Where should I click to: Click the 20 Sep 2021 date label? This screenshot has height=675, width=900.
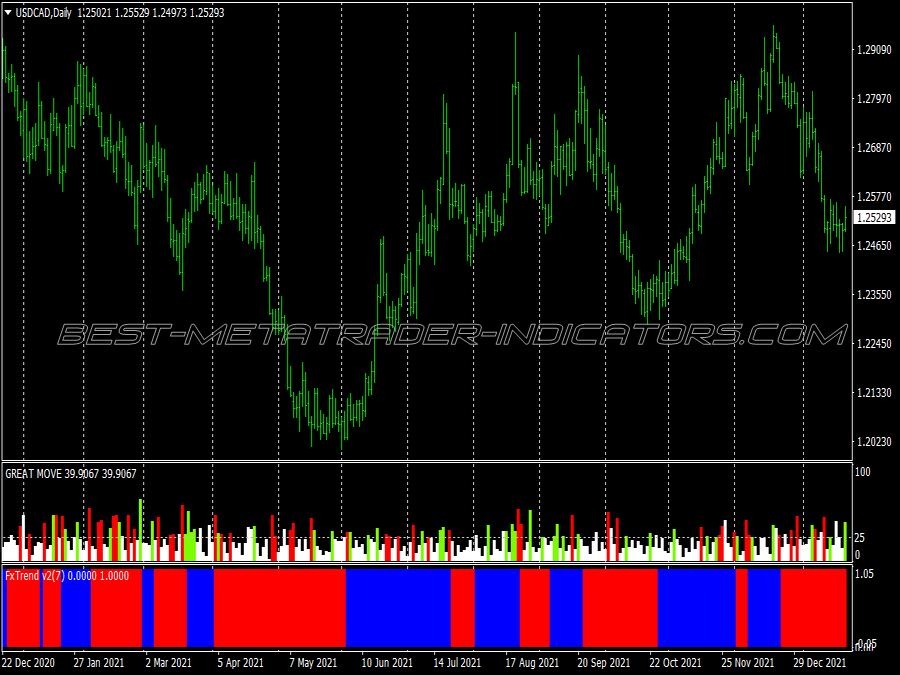tap(604, 663)
